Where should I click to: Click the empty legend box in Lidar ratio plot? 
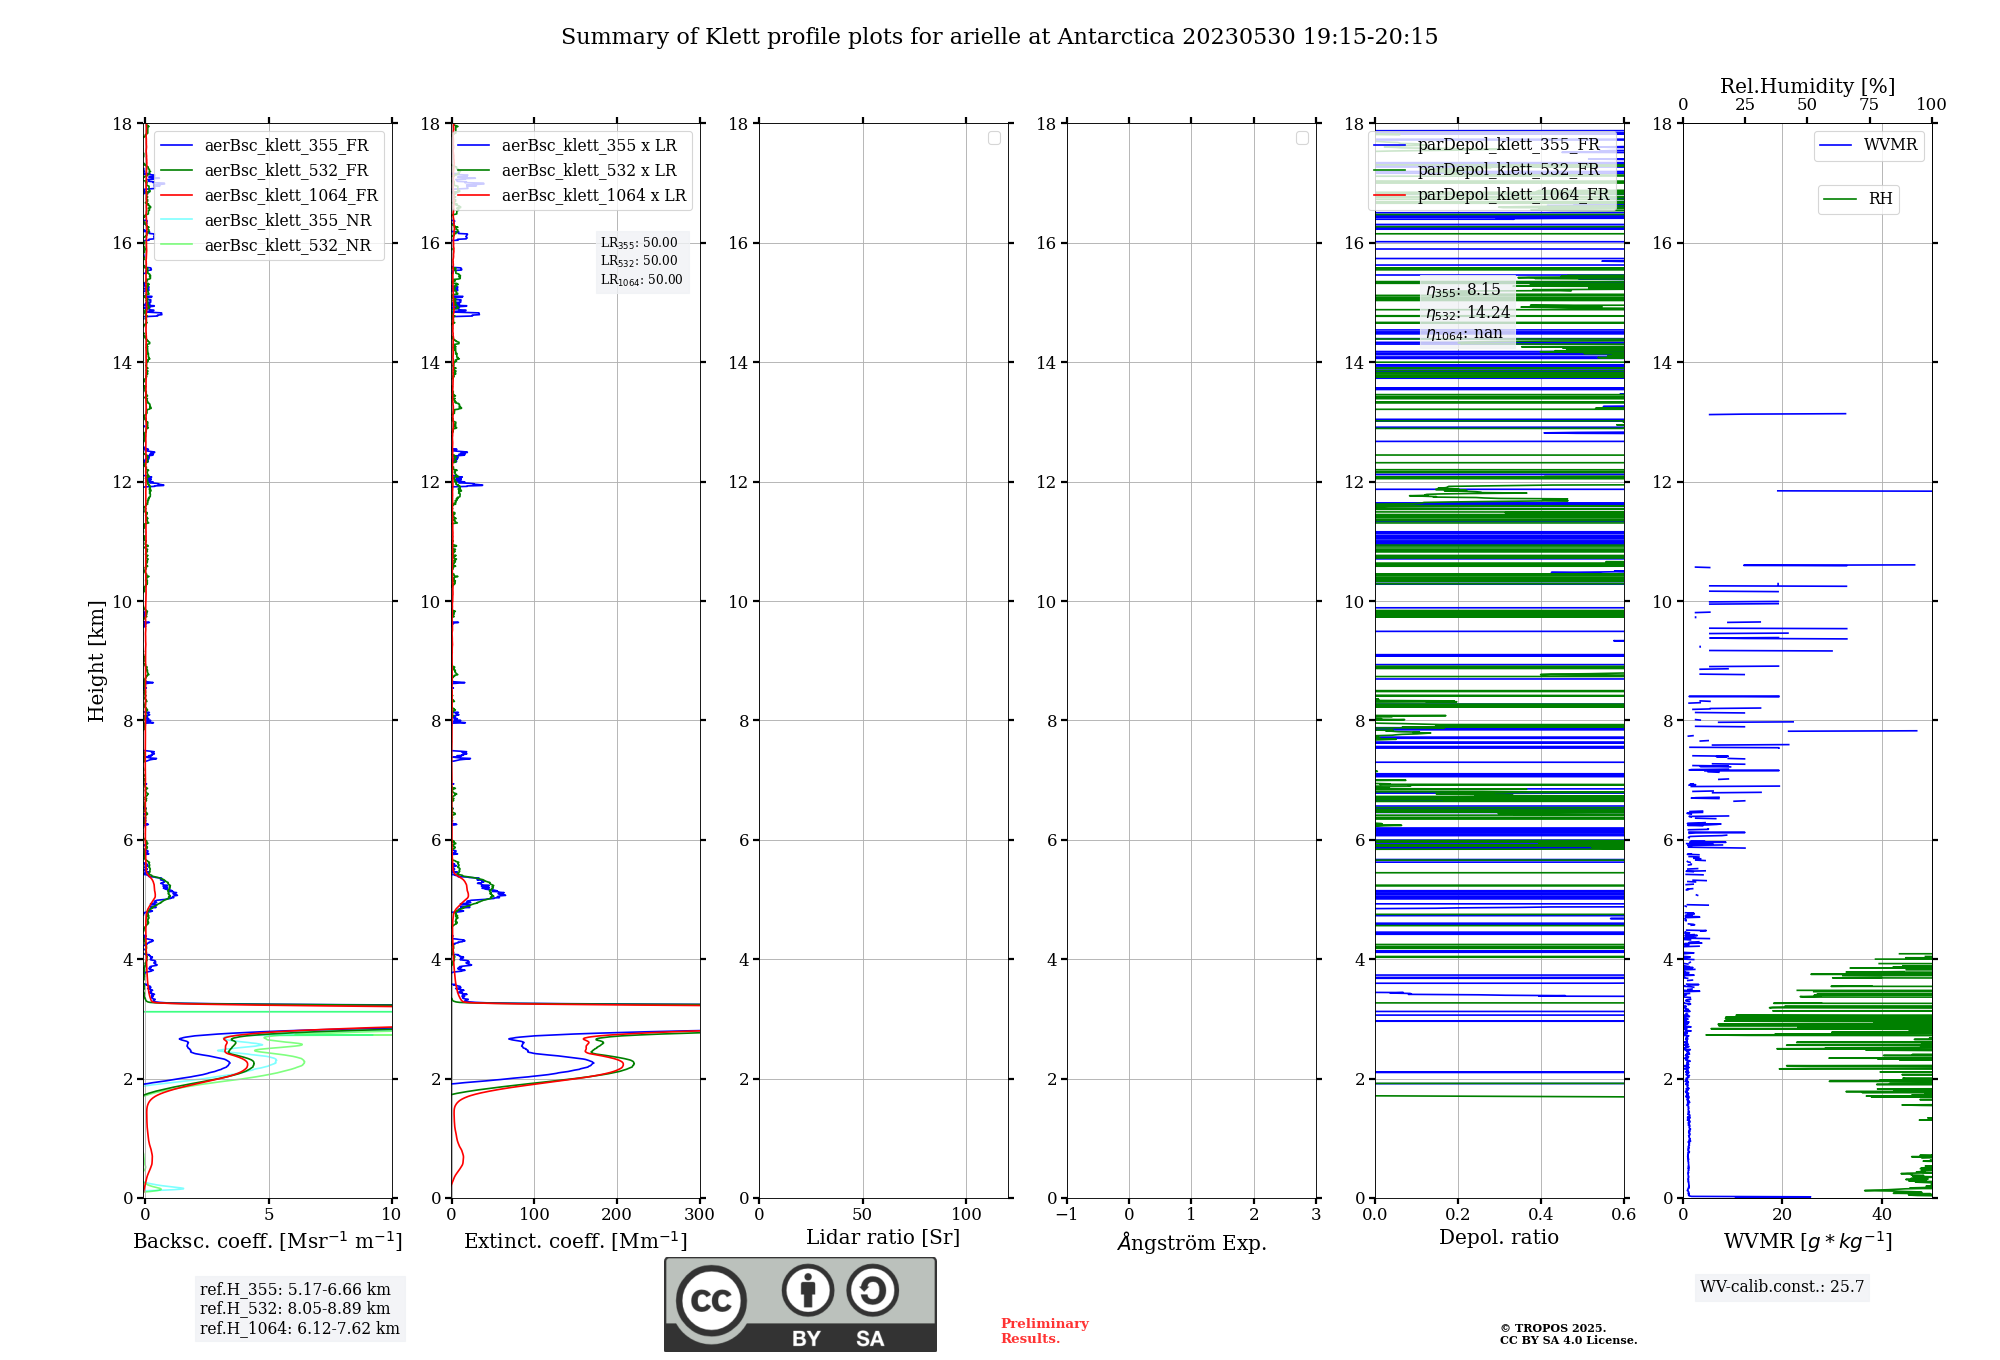[994, 138]
